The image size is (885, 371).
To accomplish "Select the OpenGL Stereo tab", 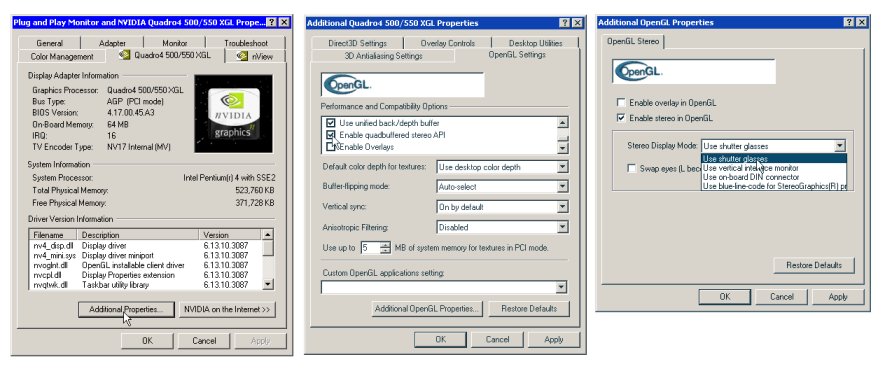I will click(633, 41).
